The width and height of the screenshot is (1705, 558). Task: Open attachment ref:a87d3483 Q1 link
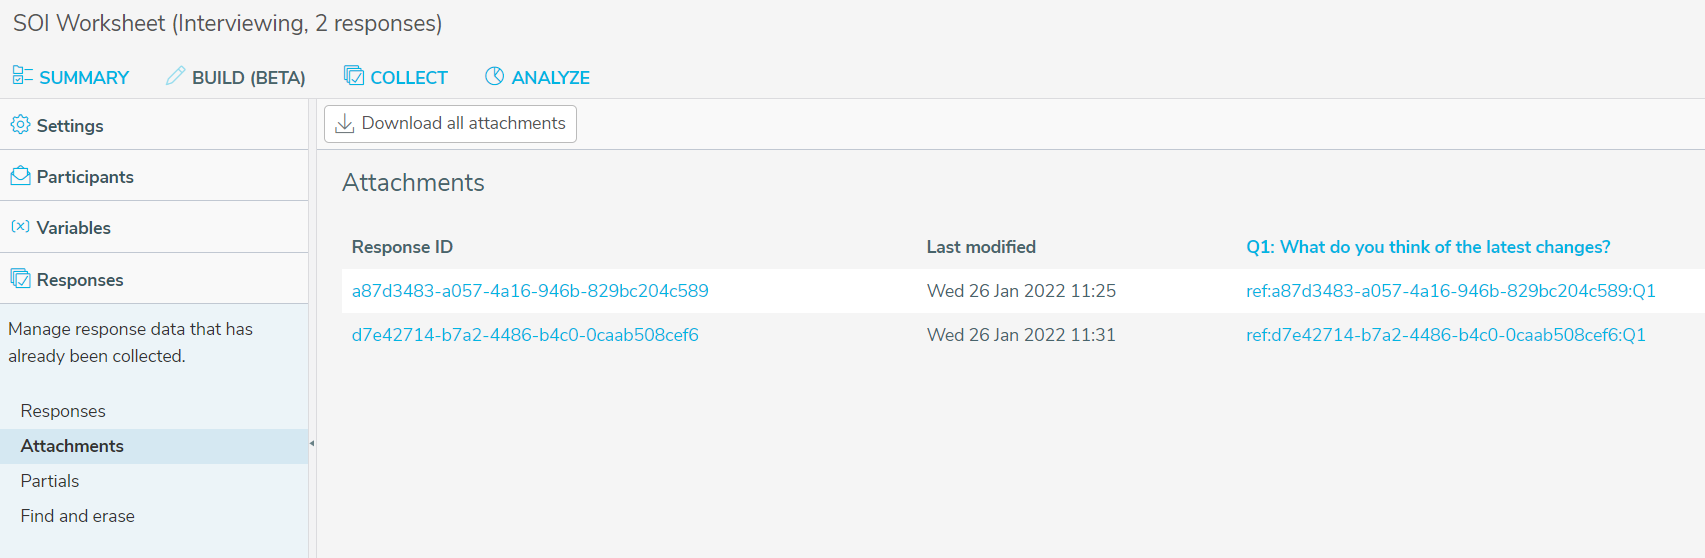[x=1450, y=291]
